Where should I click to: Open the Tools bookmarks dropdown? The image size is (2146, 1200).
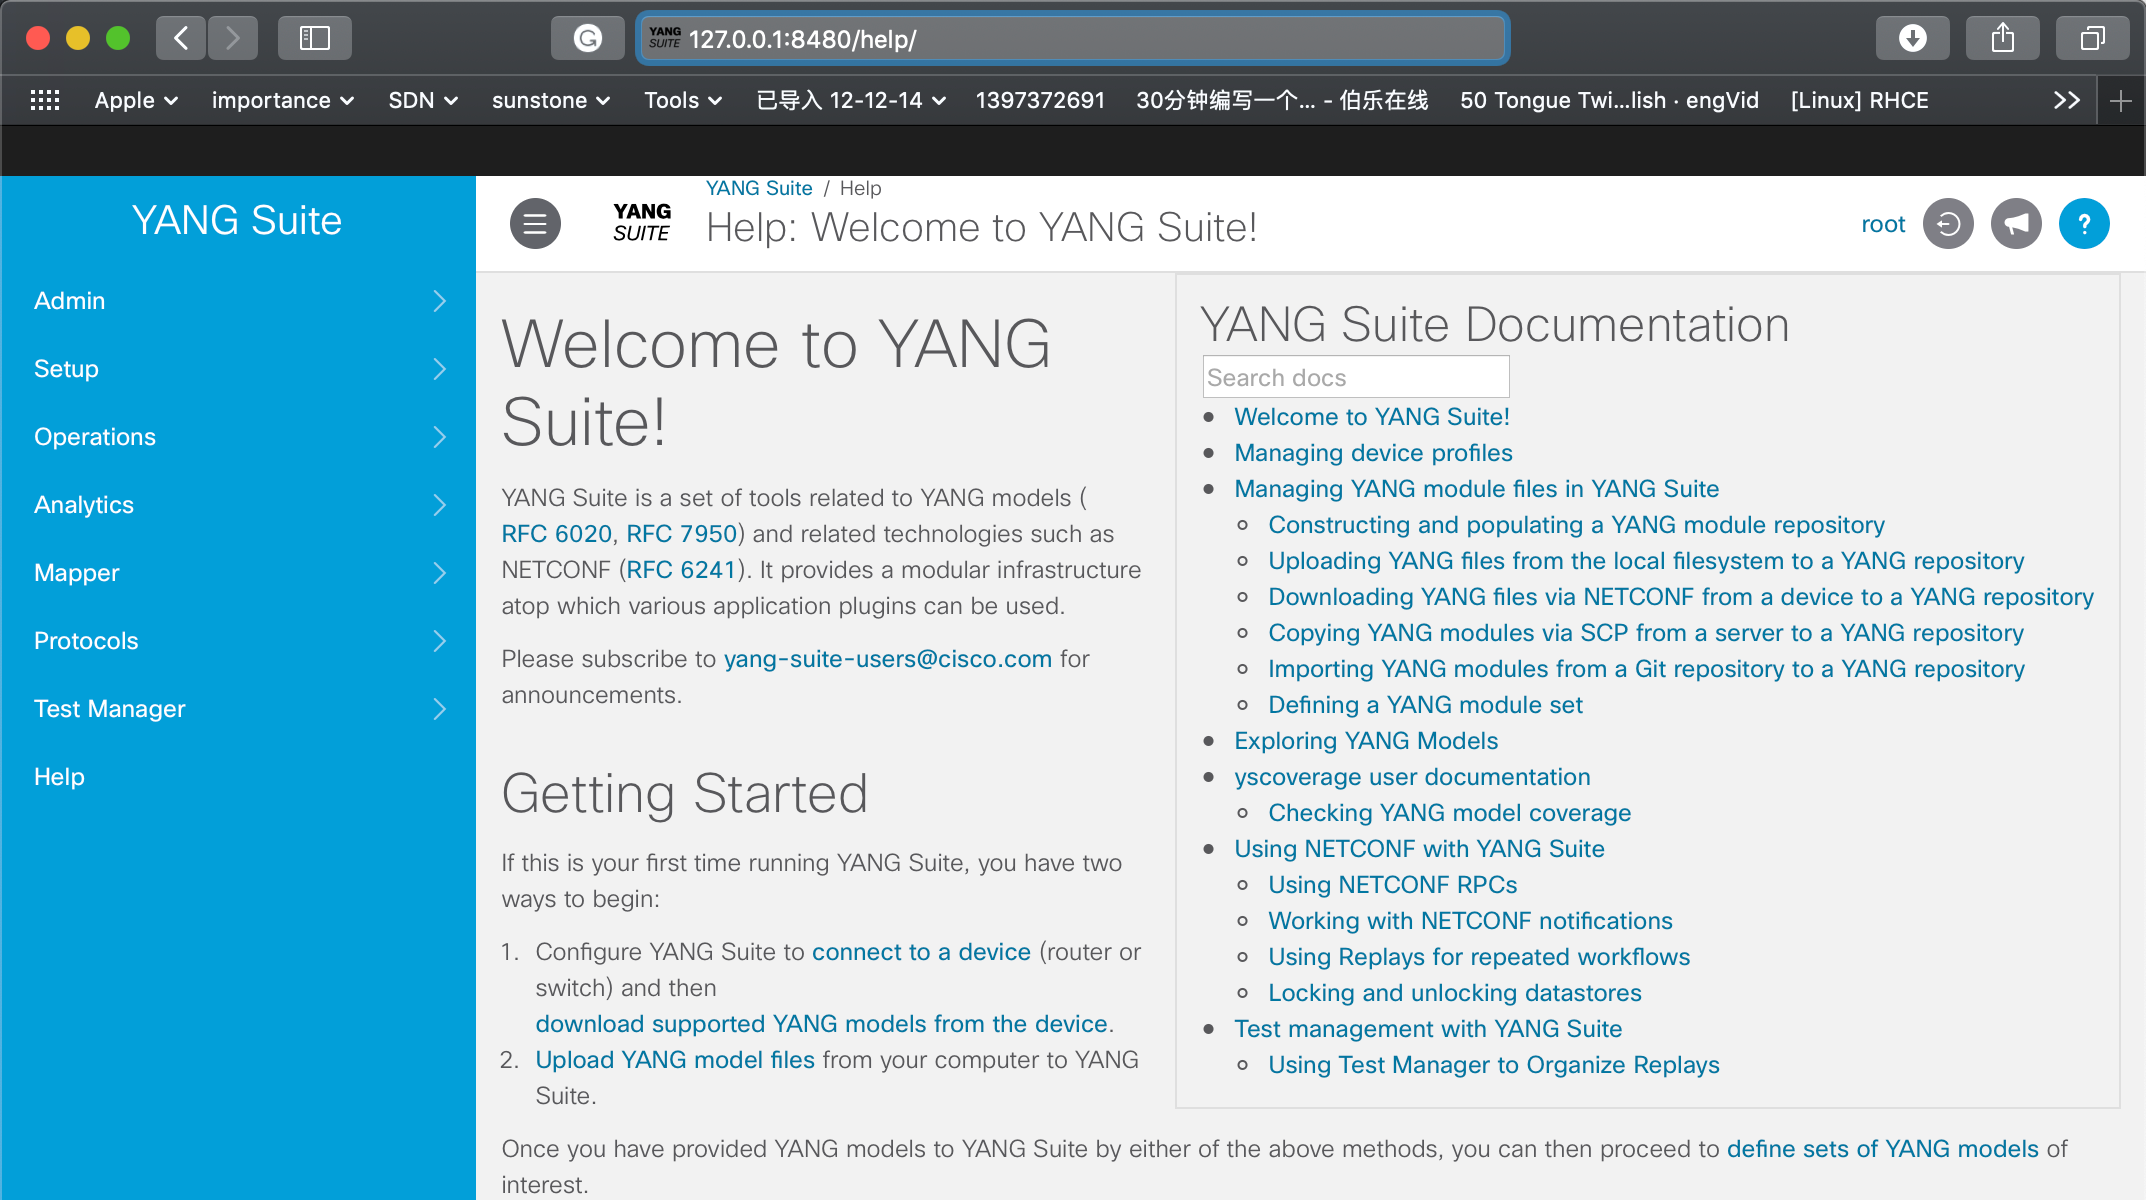tap(683, 100)
